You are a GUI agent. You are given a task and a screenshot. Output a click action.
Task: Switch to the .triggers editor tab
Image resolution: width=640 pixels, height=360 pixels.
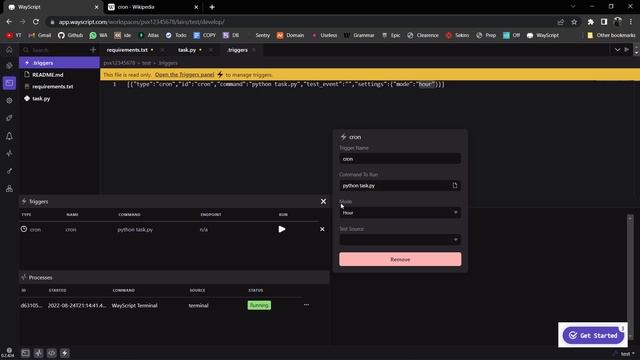pyautogui.click(x=238, y=50)
